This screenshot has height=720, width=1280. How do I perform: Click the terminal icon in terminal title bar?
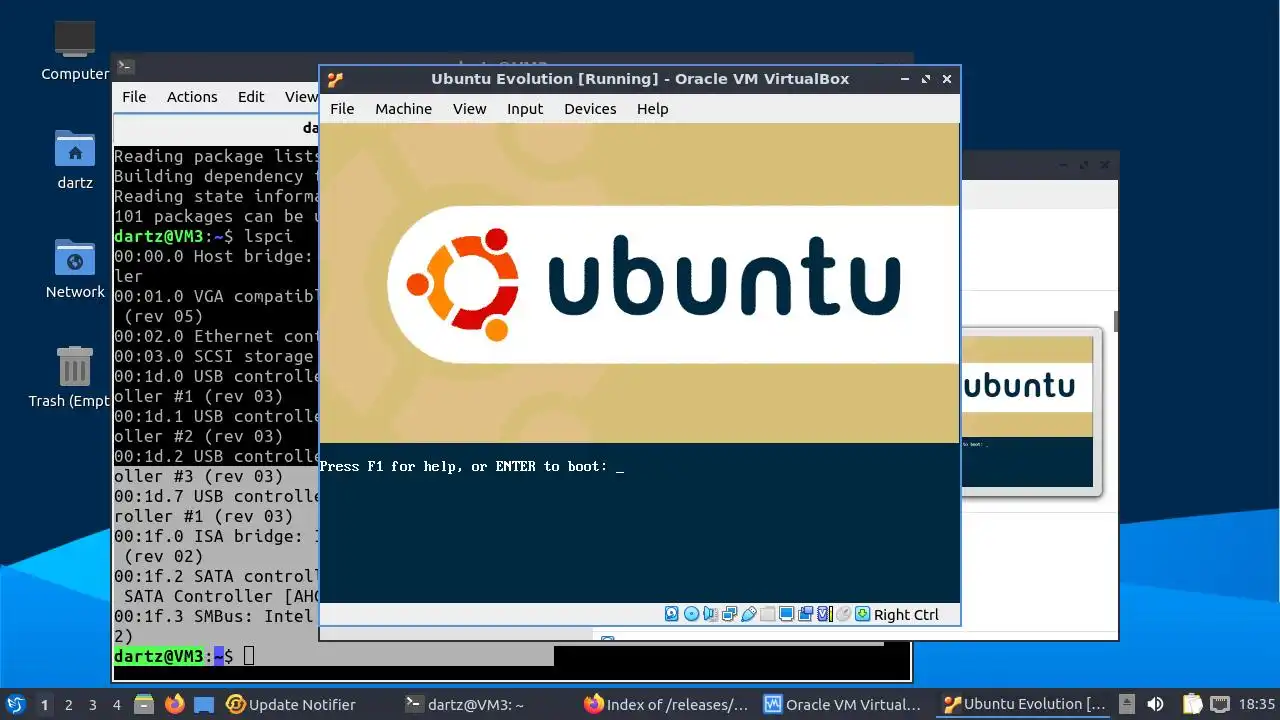coord(125,66)
